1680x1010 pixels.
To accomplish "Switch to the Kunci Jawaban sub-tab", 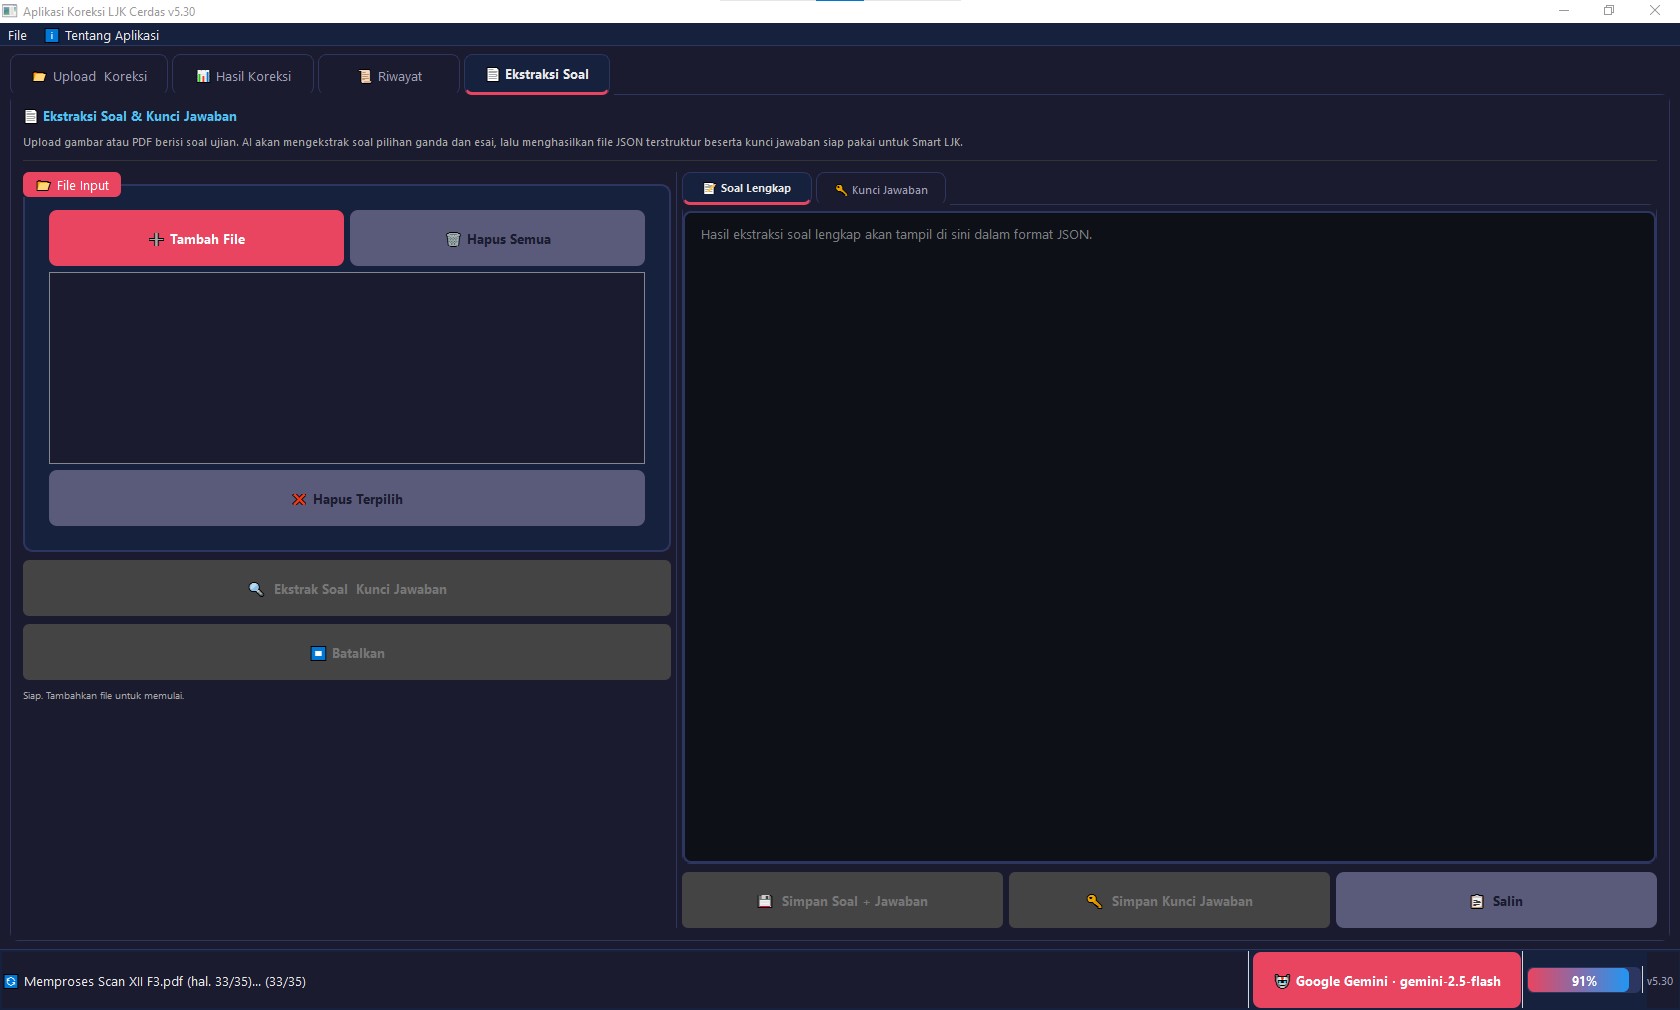I will 881,190.
